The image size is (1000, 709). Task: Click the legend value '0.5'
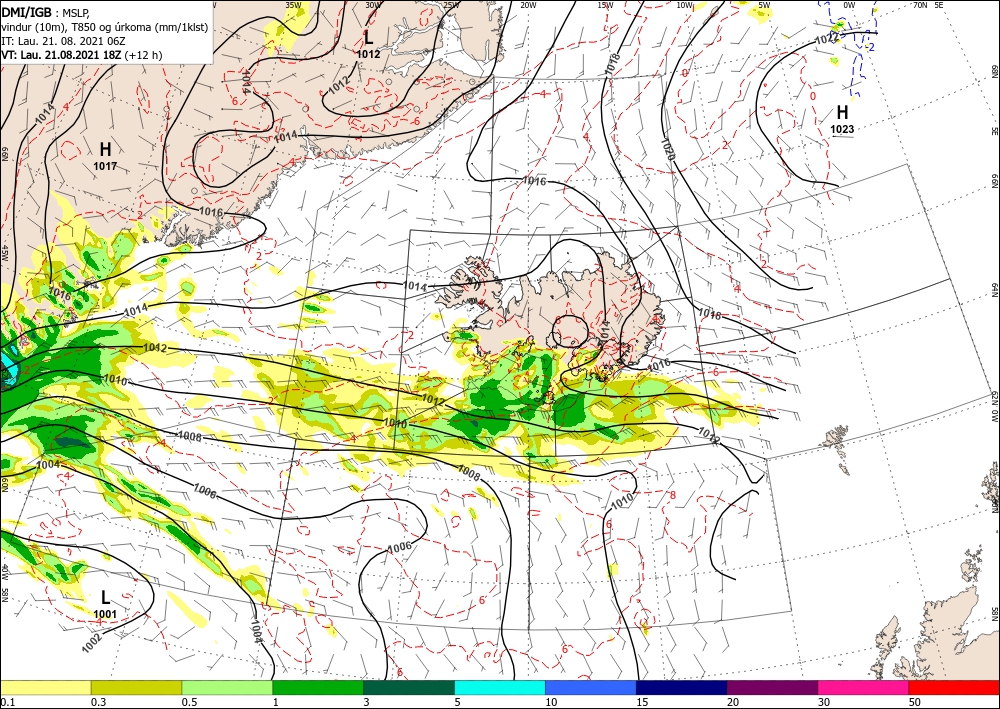point(189,702)
